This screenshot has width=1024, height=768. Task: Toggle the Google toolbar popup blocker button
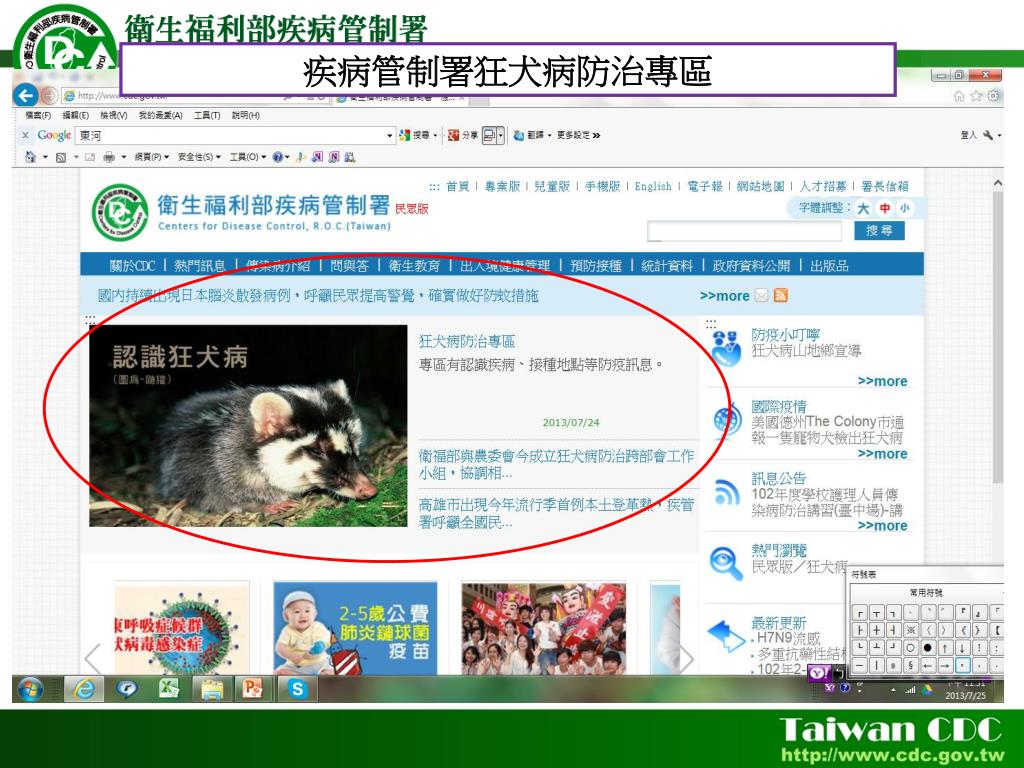(489, 135)
